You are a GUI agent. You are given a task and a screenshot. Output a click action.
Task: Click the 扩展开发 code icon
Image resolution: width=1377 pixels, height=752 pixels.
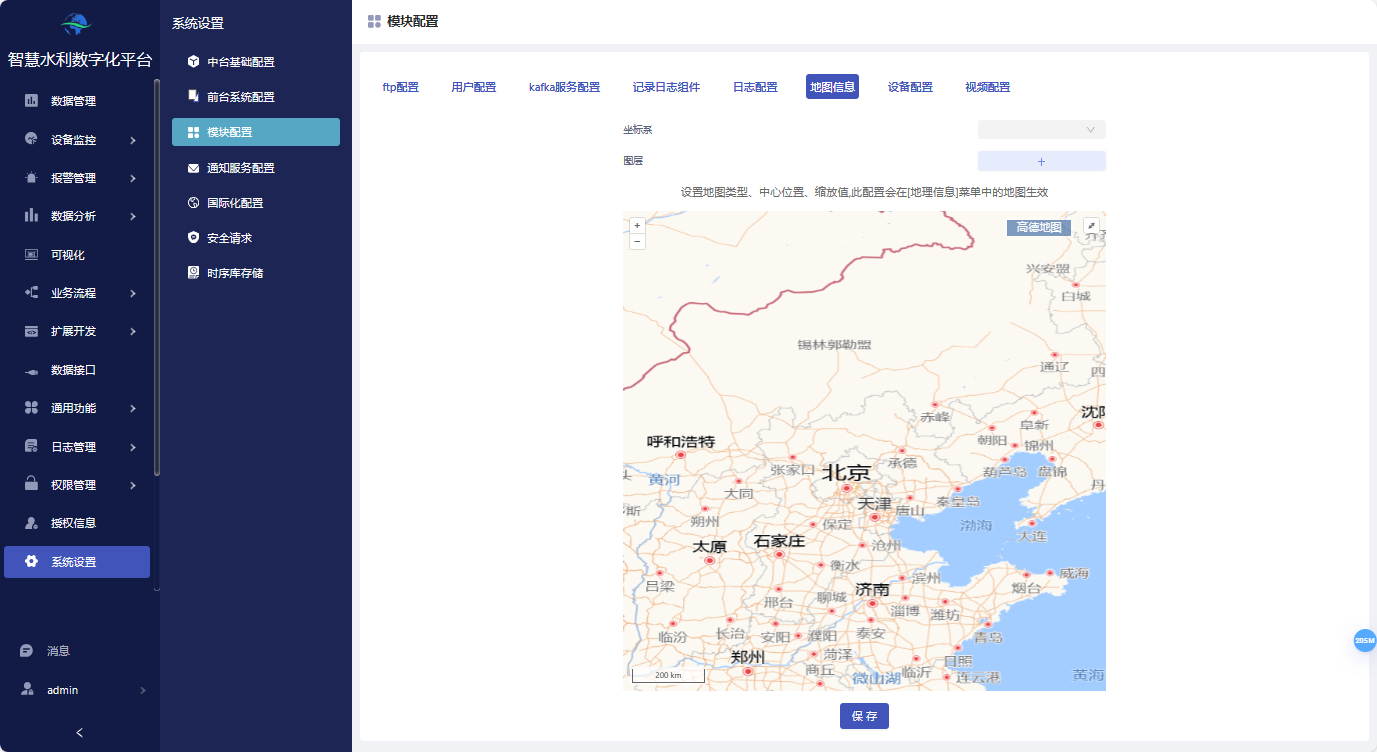coord(31,331)
